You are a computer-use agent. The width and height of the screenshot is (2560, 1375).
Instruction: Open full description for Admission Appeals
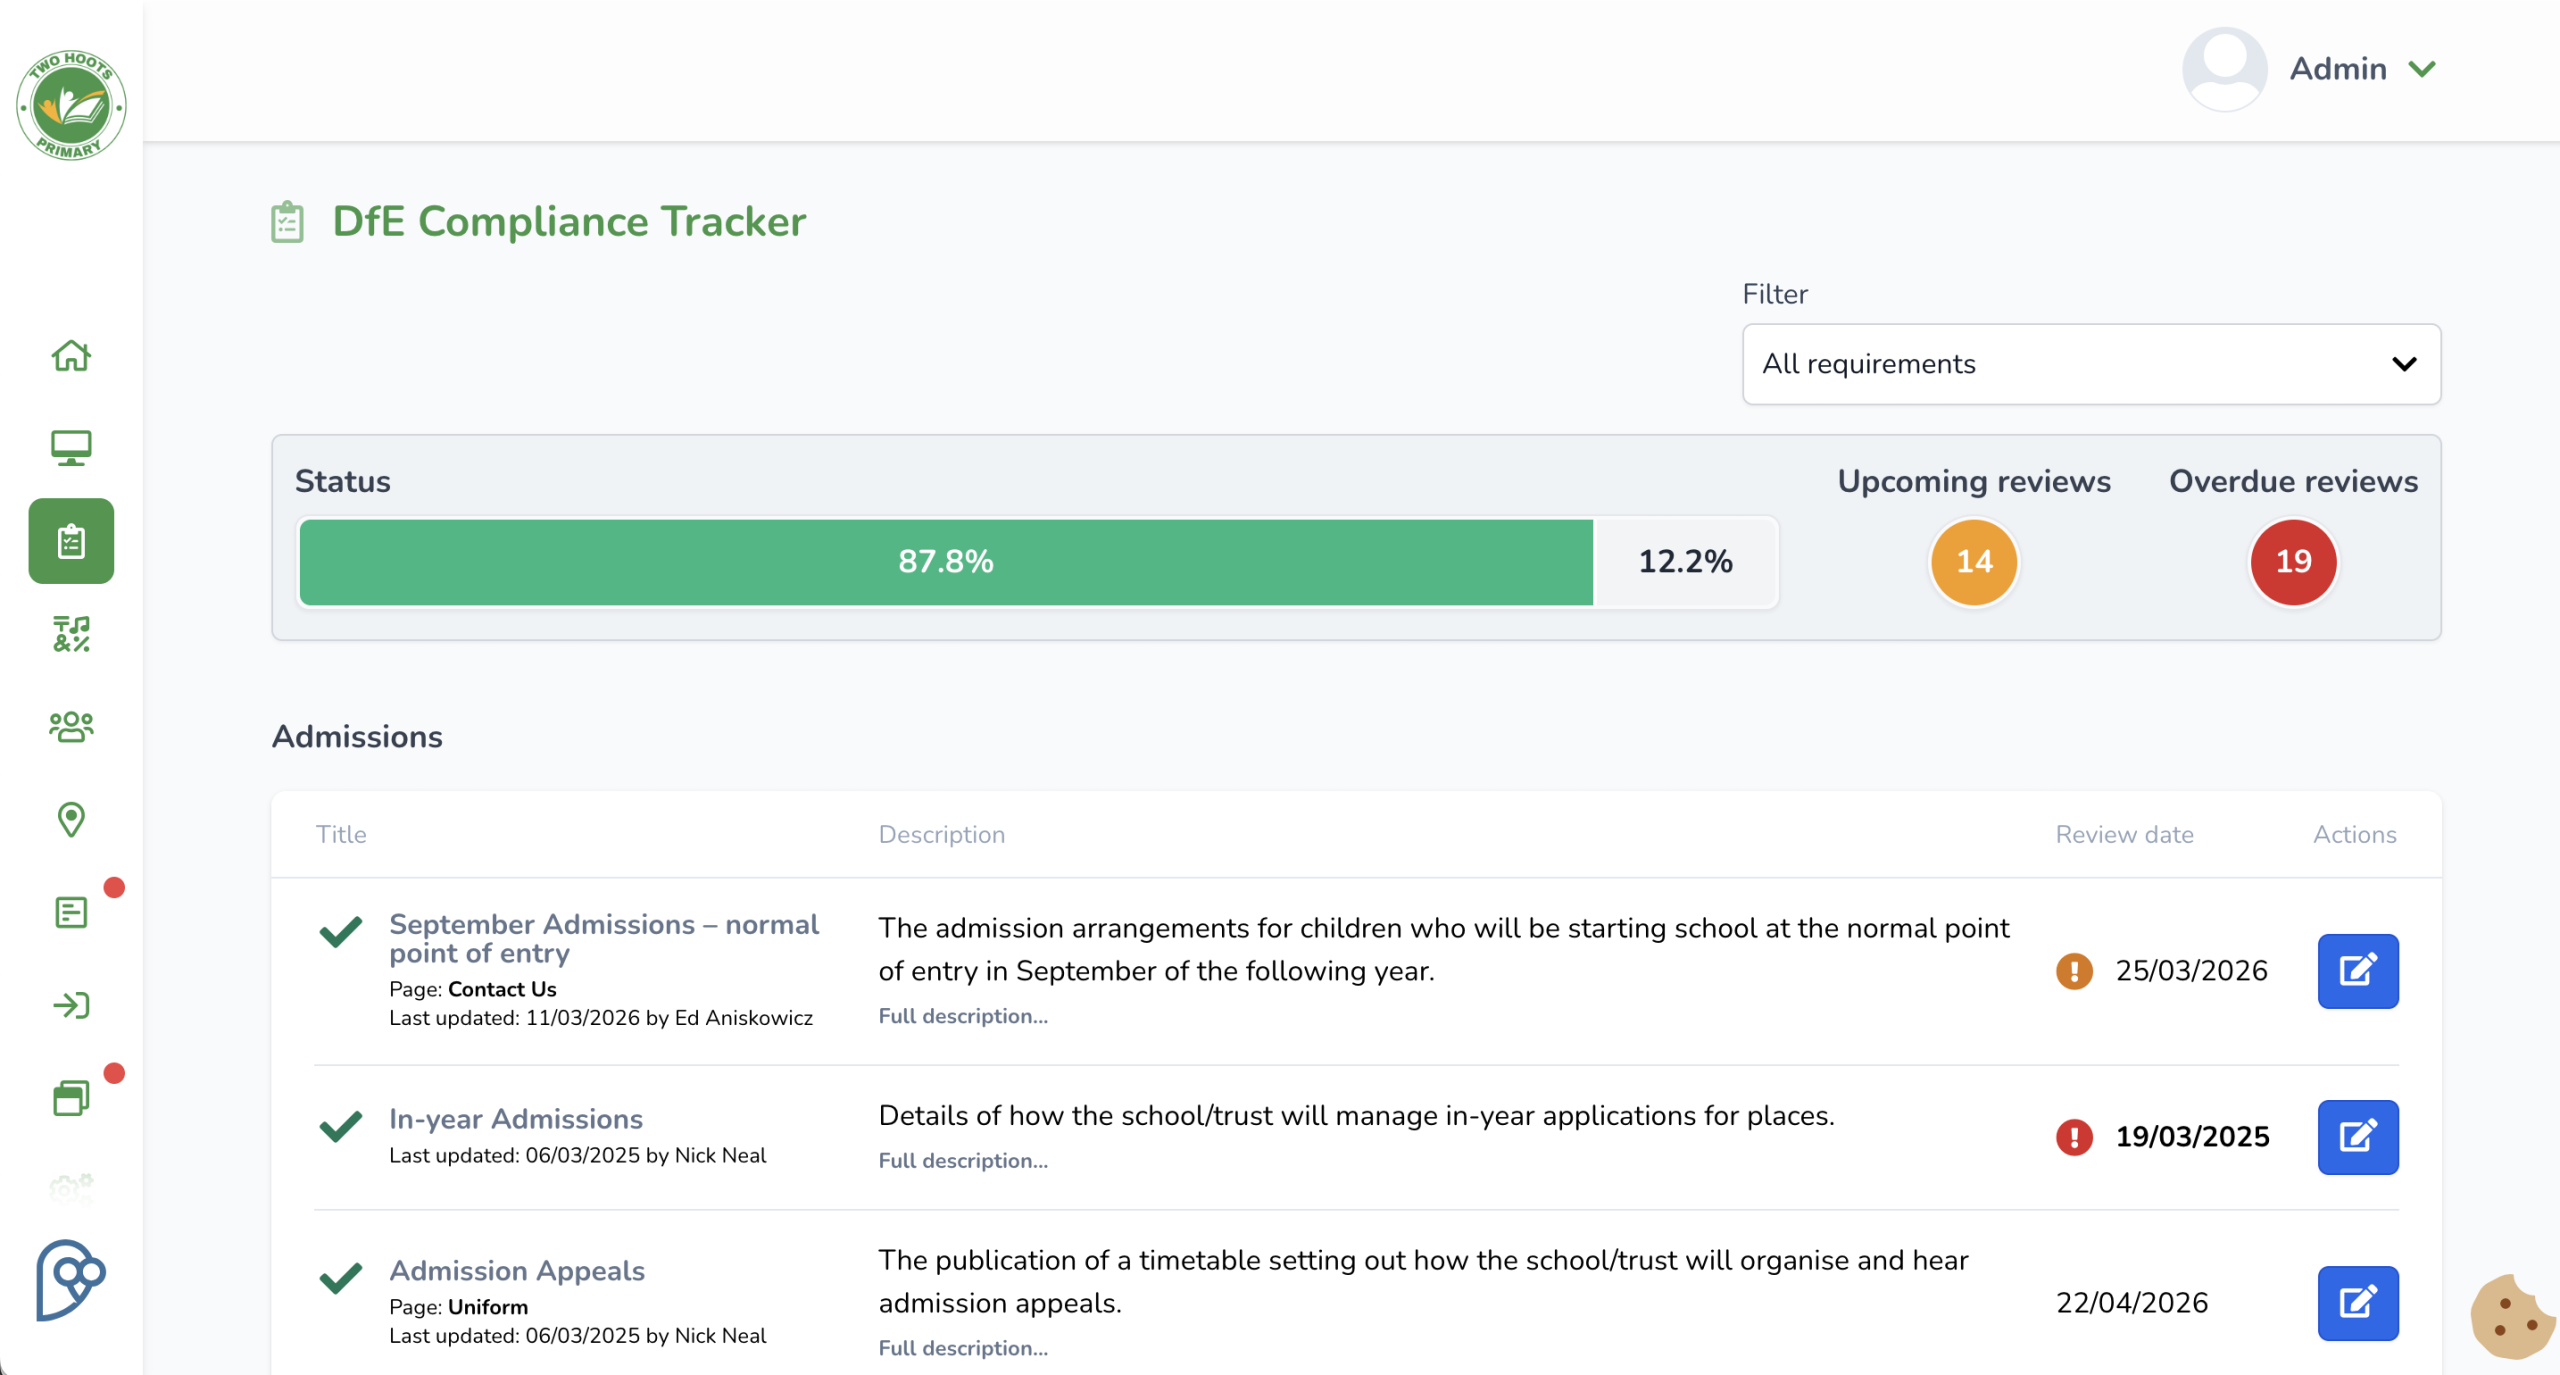[962, 1348]
